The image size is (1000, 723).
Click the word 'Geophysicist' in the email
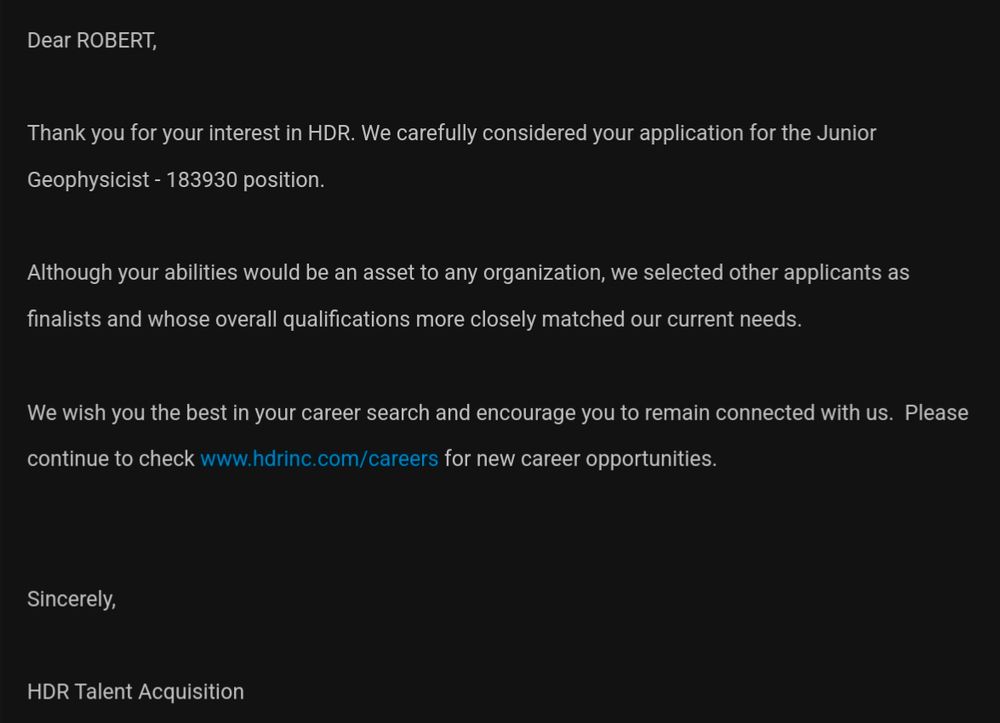point(88,180)
